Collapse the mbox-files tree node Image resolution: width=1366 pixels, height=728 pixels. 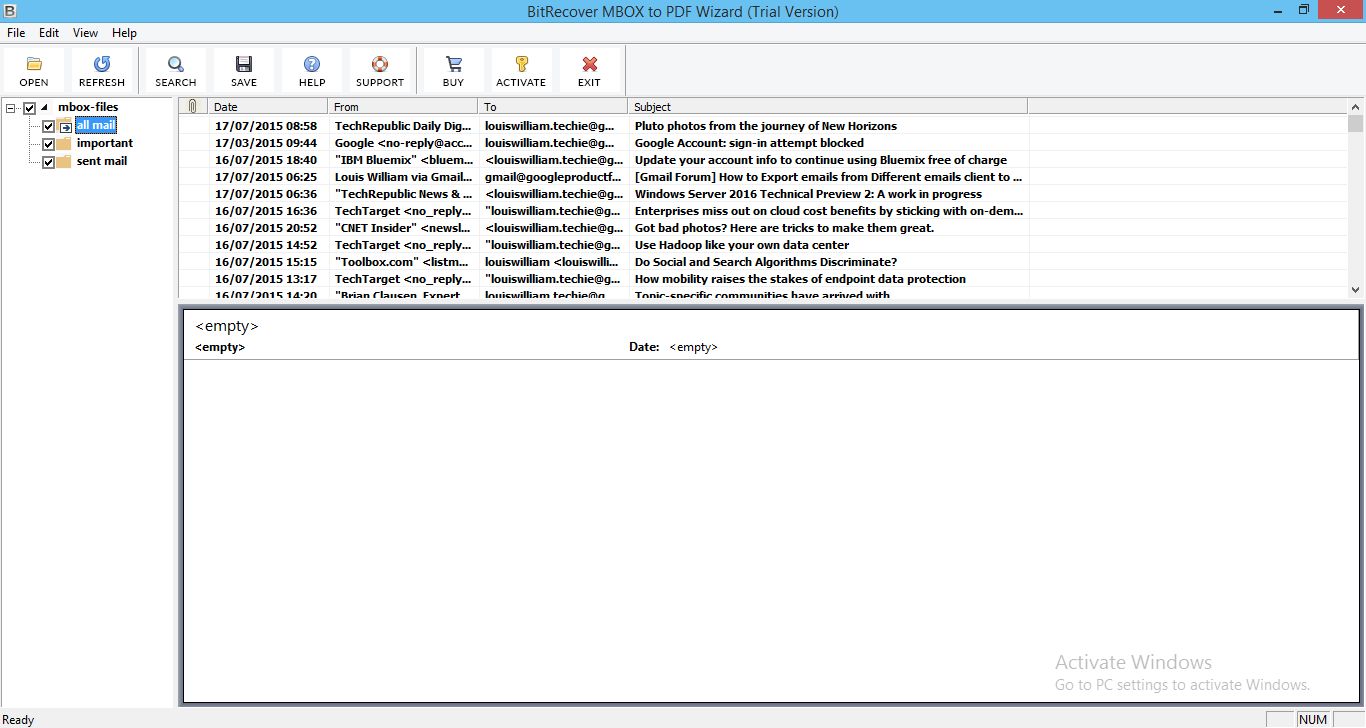[10, 108]
